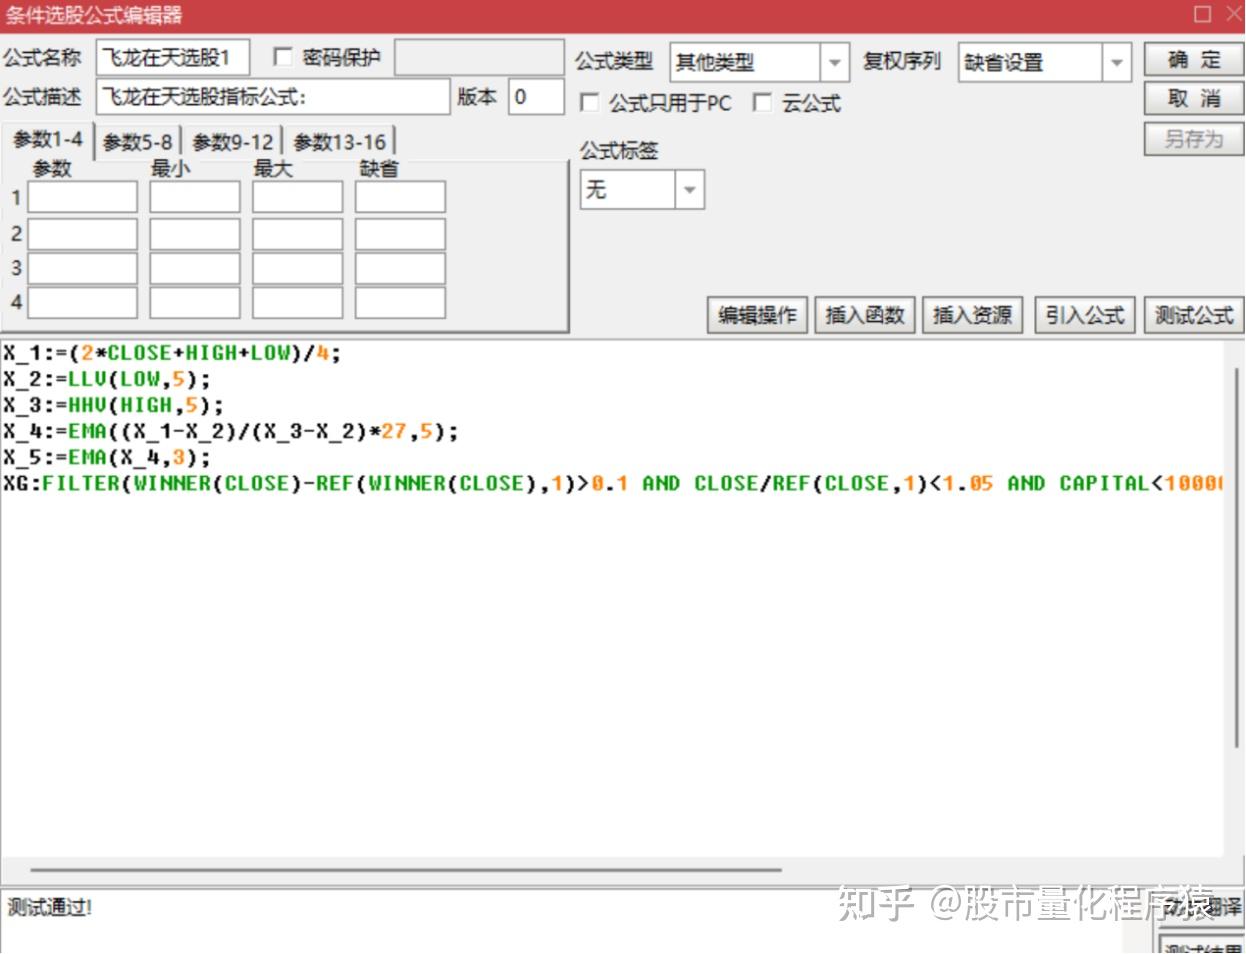Click row 3 最大 field
The height and width of the screenshot is (954, 1246).
pyautogui.click(x=297, y=268)
